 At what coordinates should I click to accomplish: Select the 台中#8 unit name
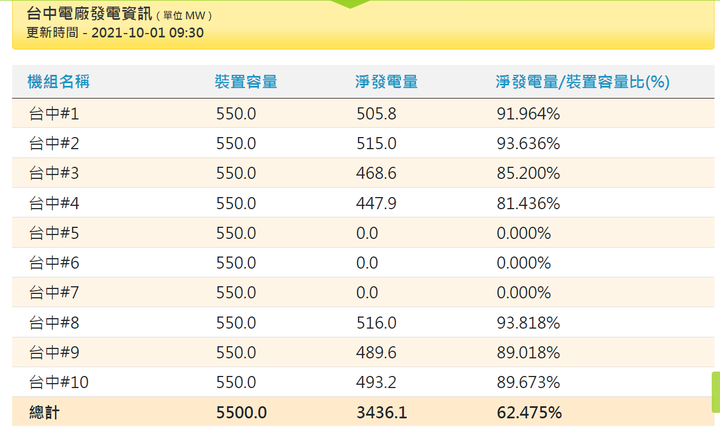[54, 323]
